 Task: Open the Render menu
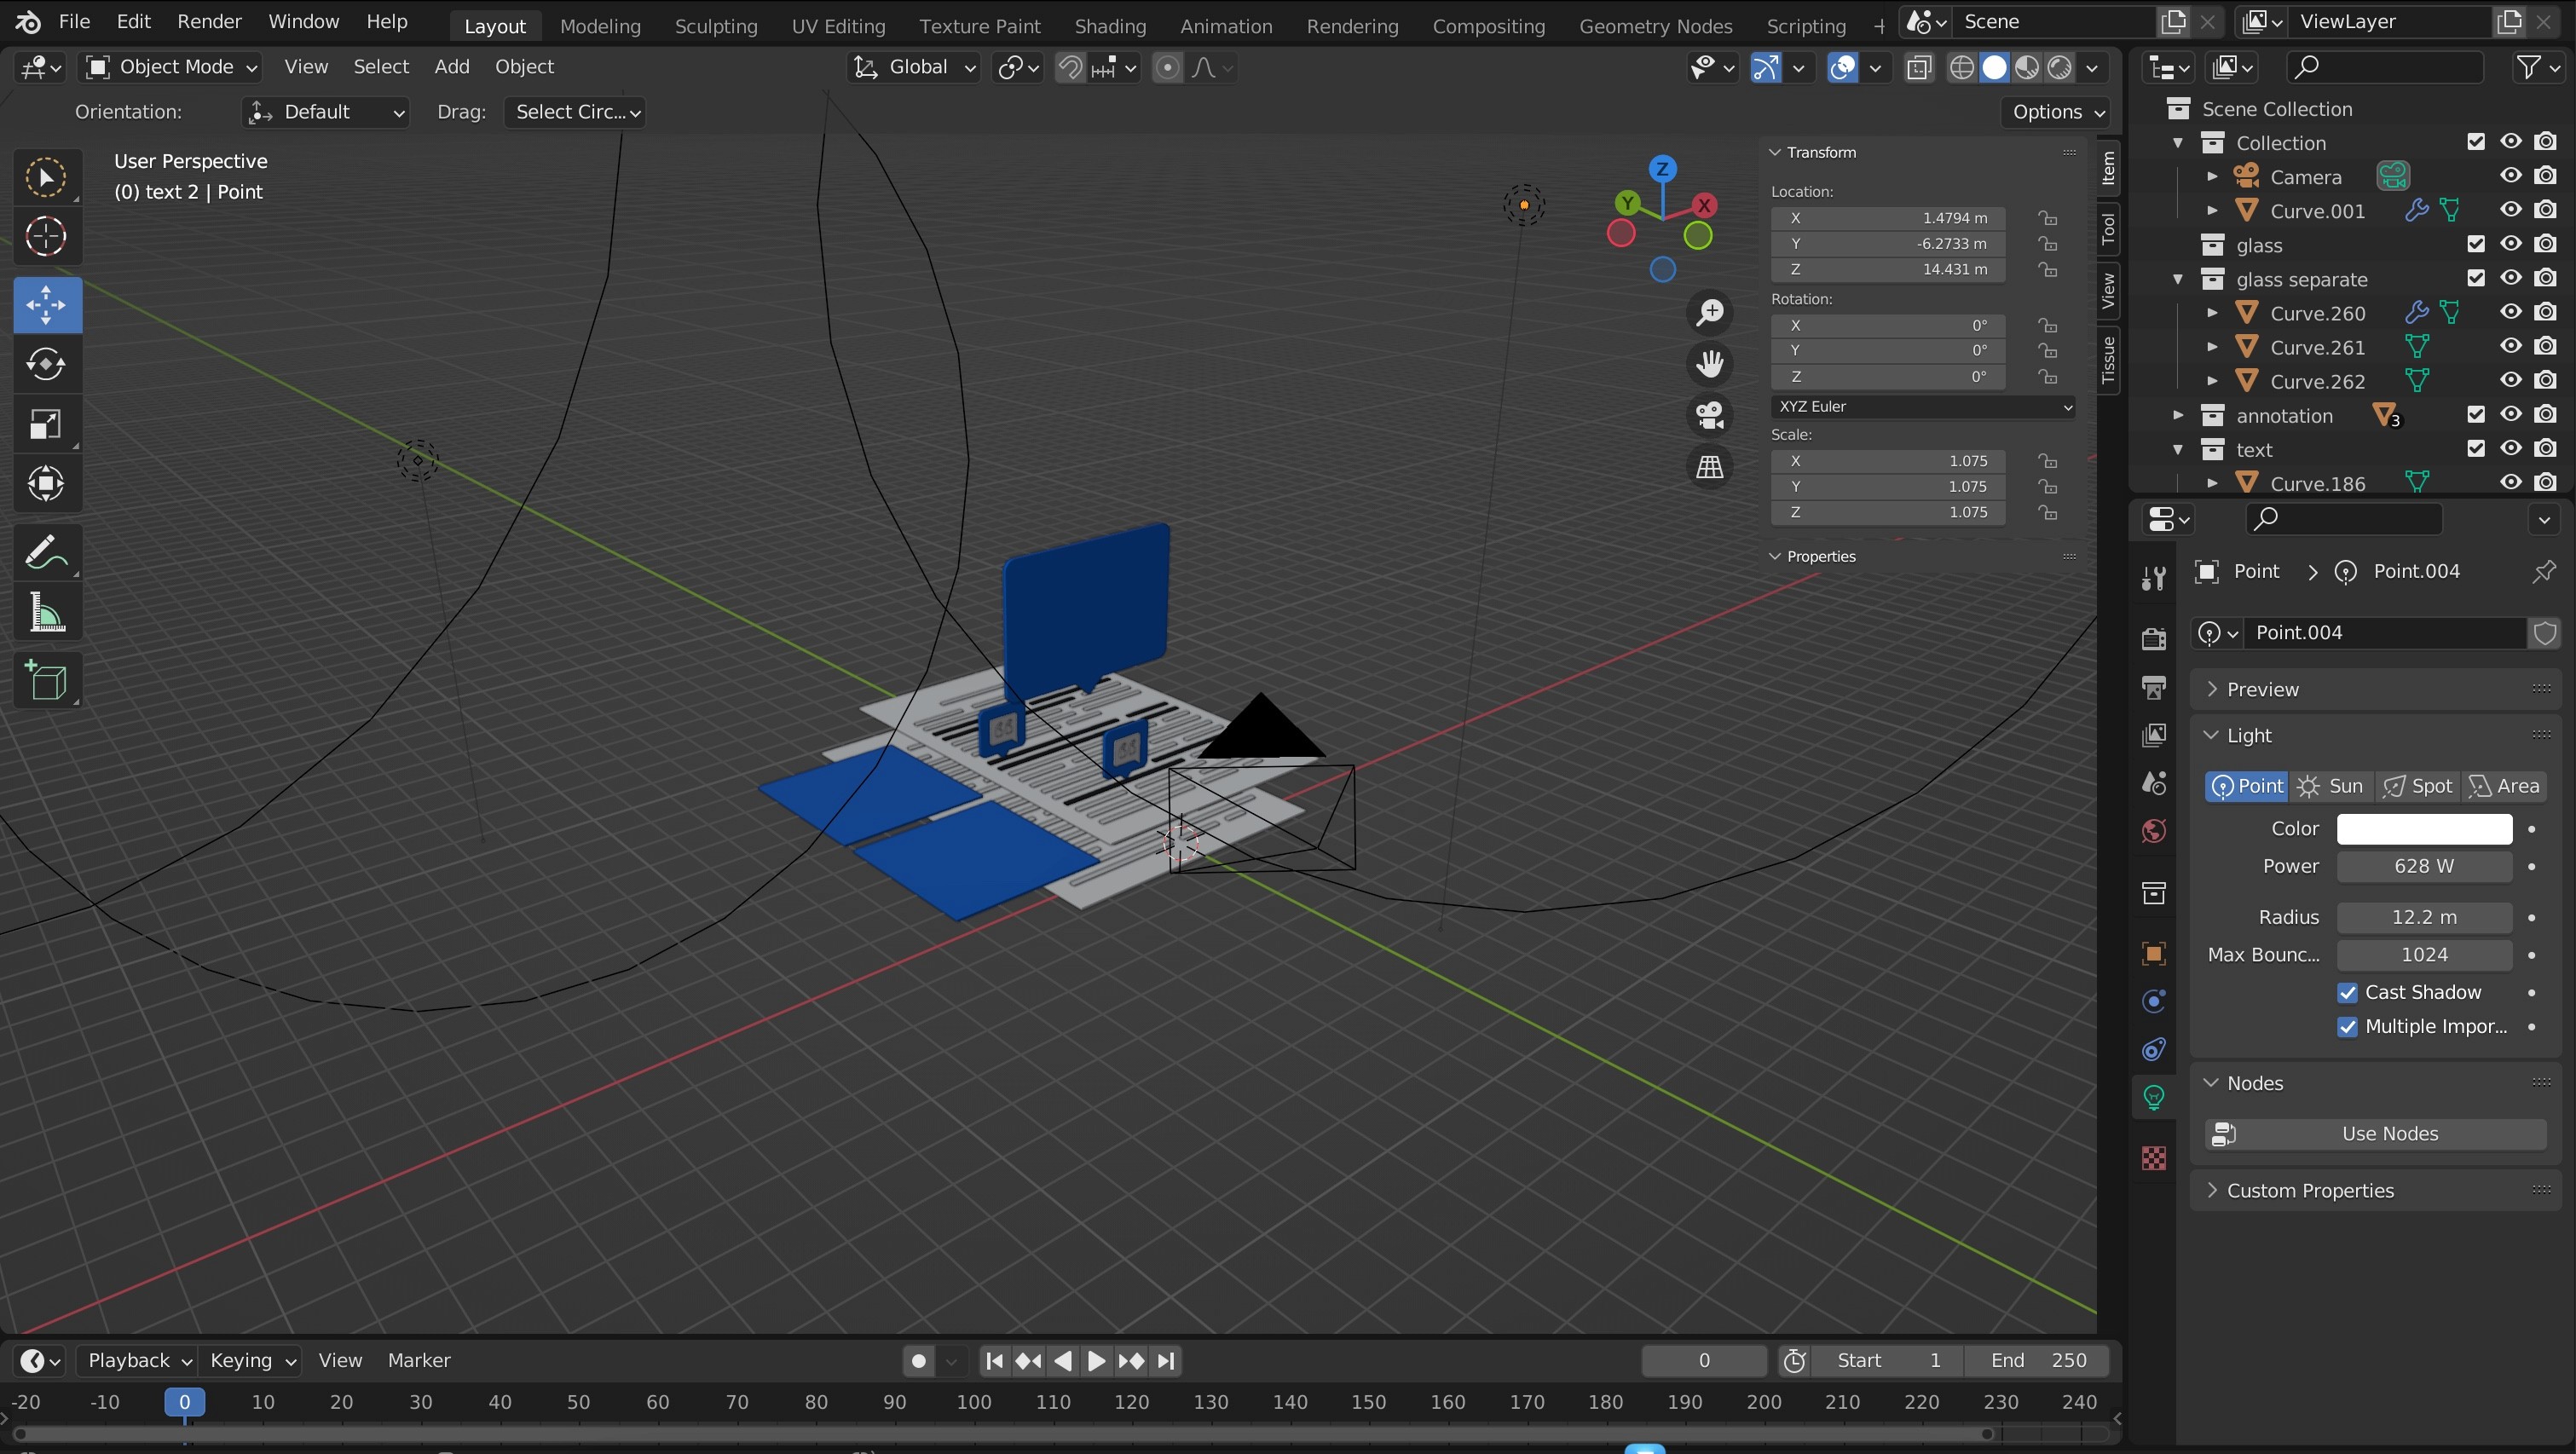point(209,22)
